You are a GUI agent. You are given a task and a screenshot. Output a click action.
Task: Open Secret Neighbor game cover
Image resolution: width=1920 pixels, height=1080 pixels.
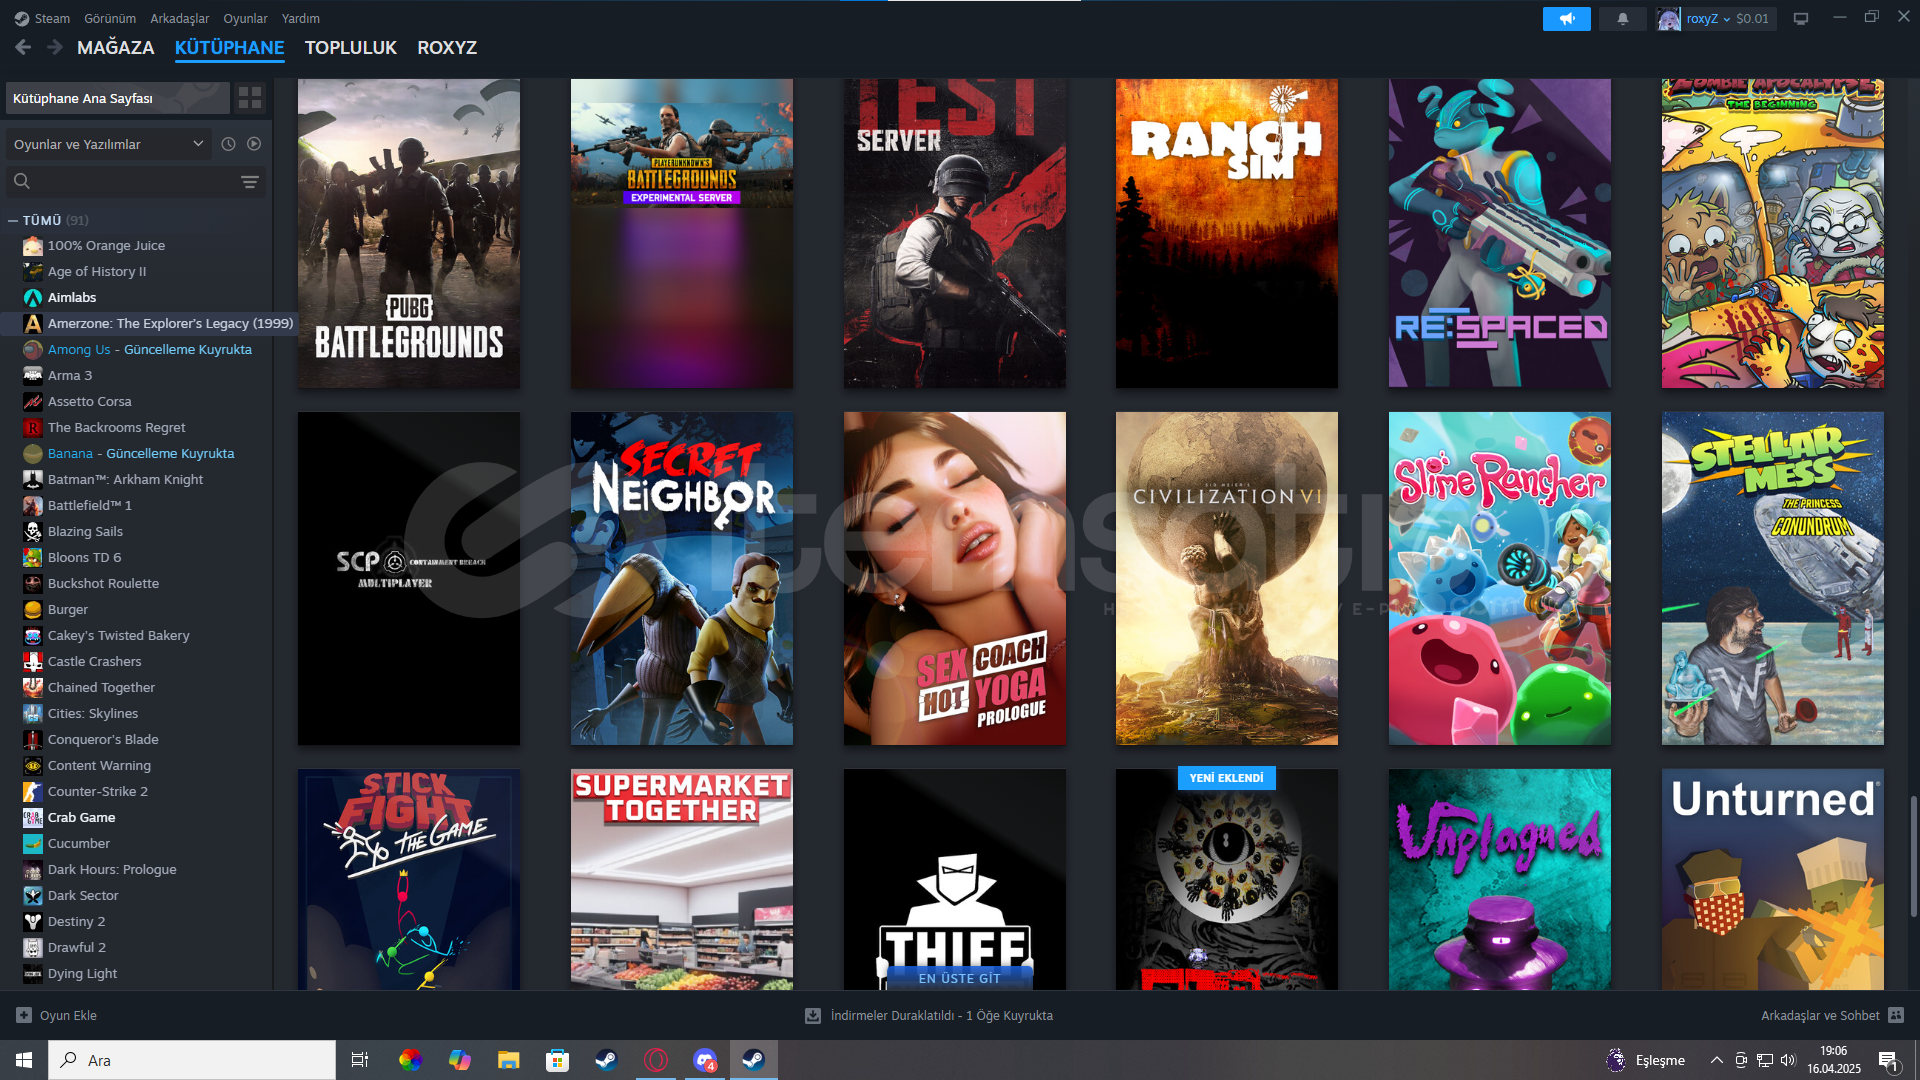[x=682, y=578]
